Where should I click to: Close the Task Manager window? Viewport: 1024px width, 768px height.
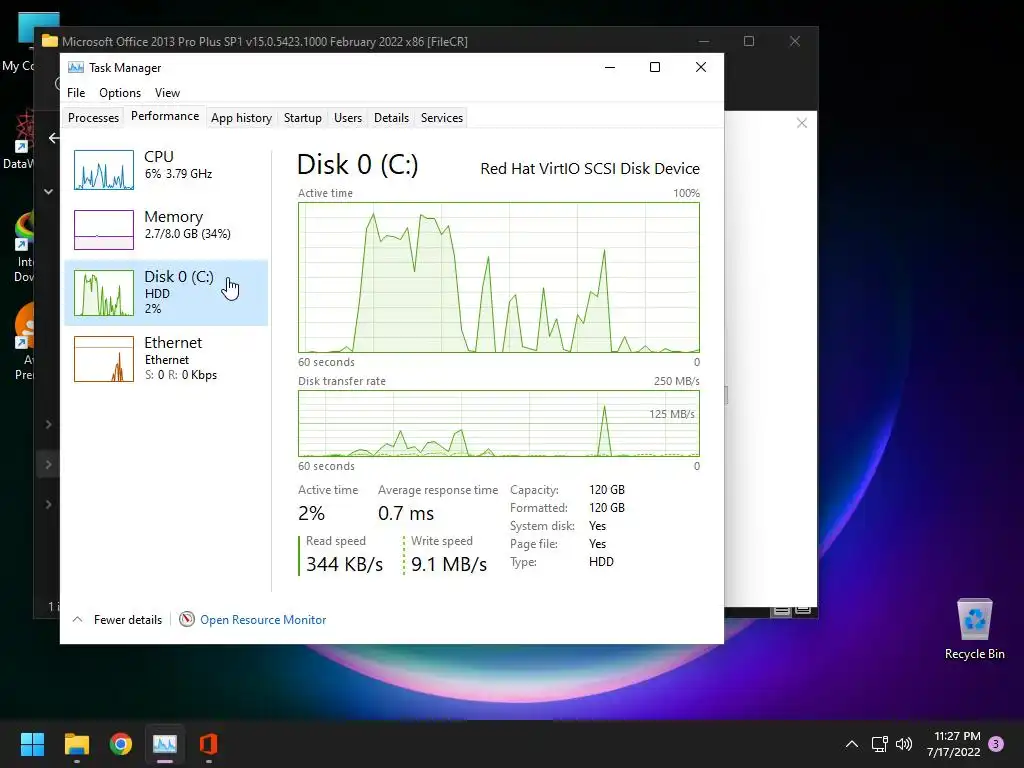[701, 67]
